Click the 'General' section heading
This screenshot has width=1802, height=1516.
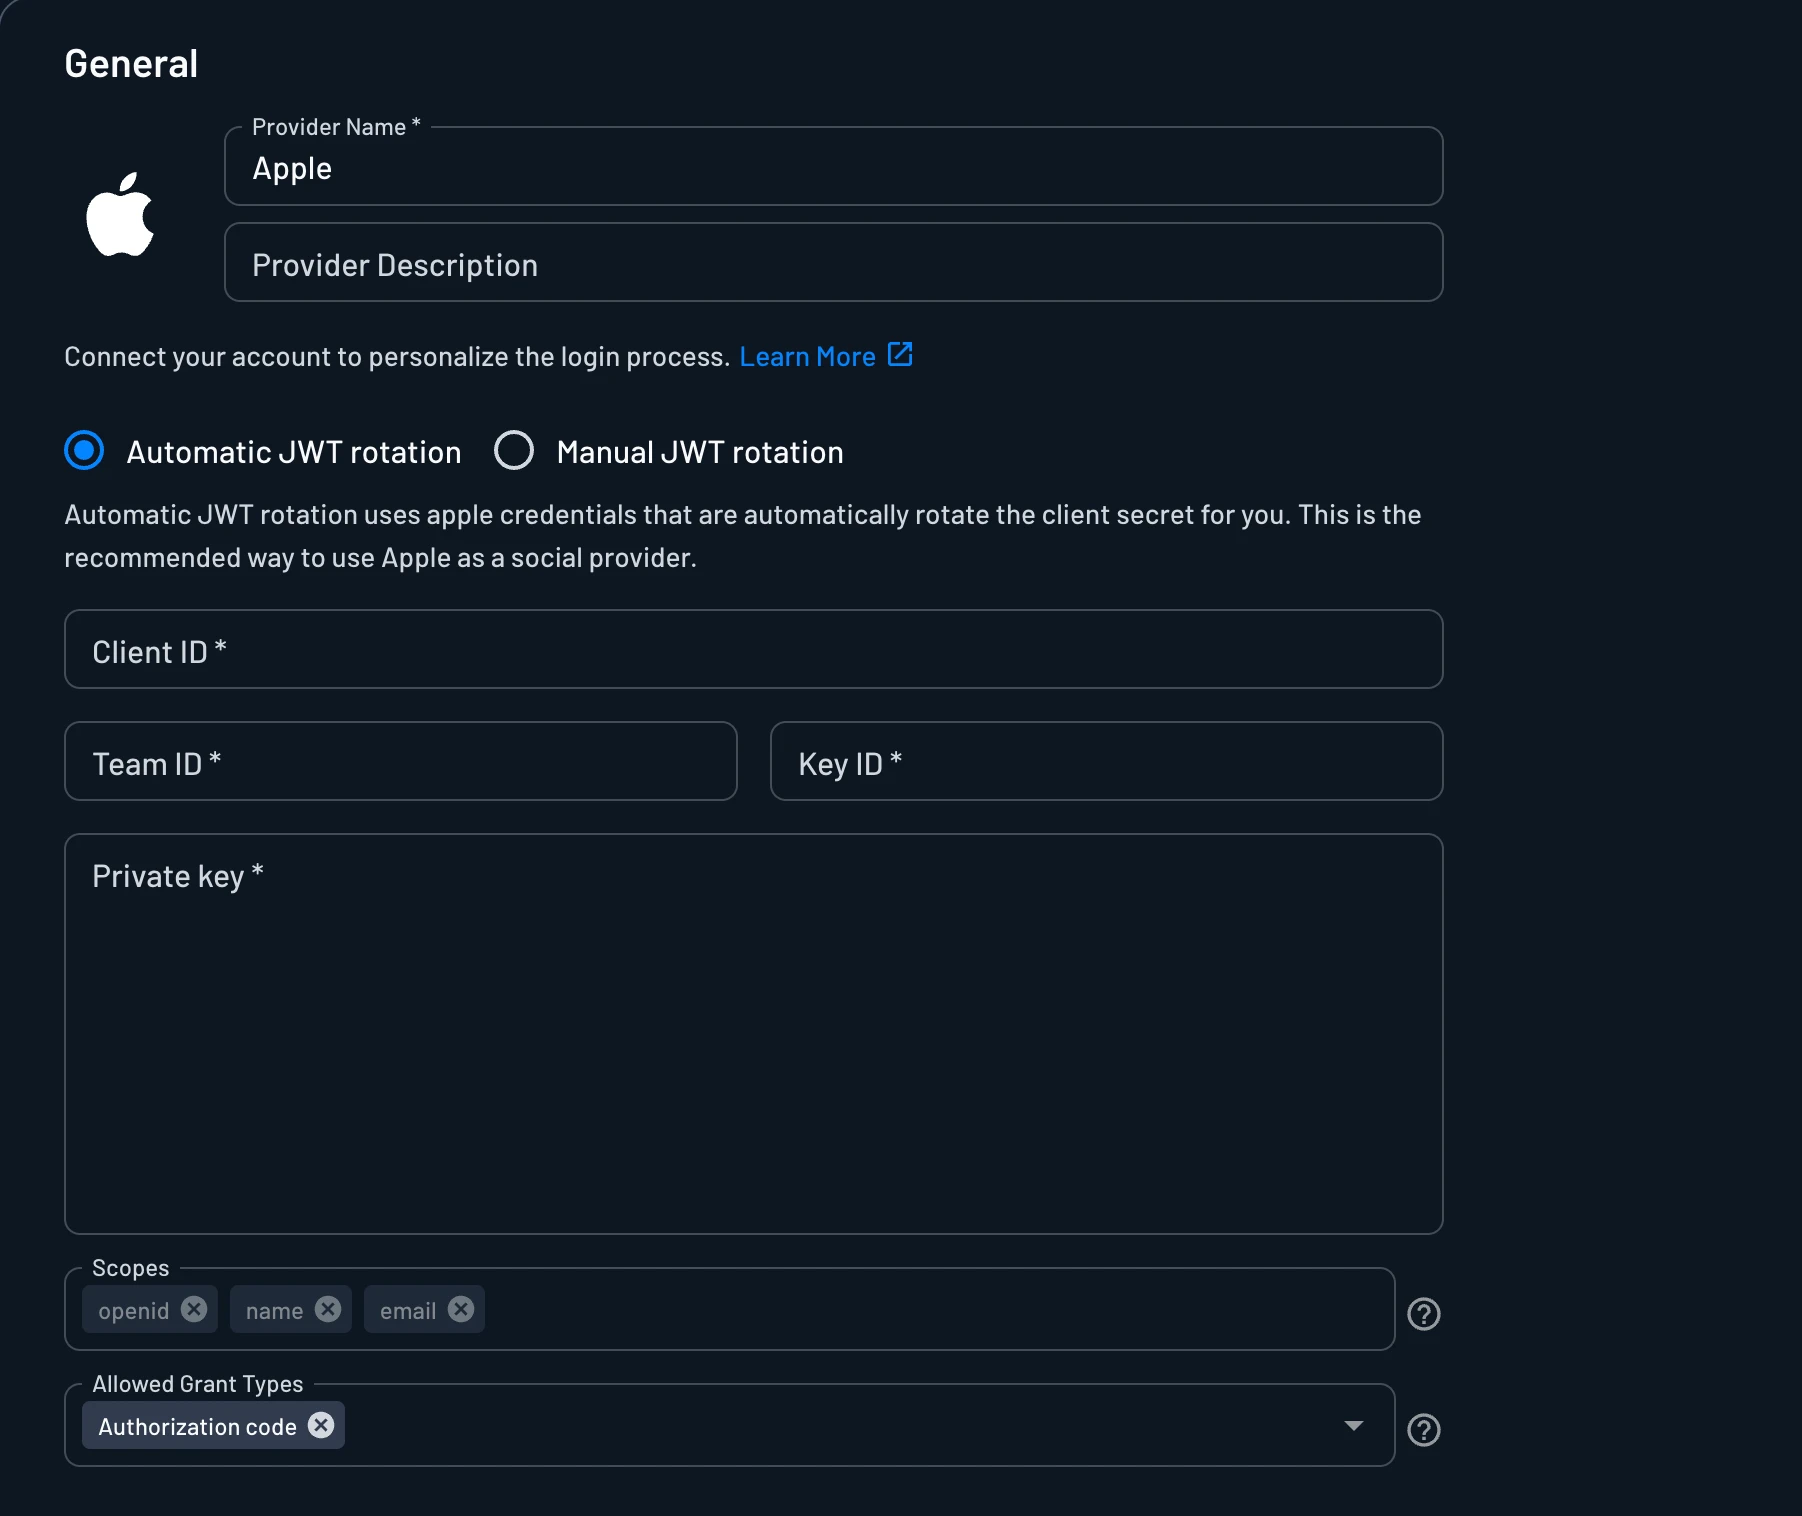(x=131, y=64)
